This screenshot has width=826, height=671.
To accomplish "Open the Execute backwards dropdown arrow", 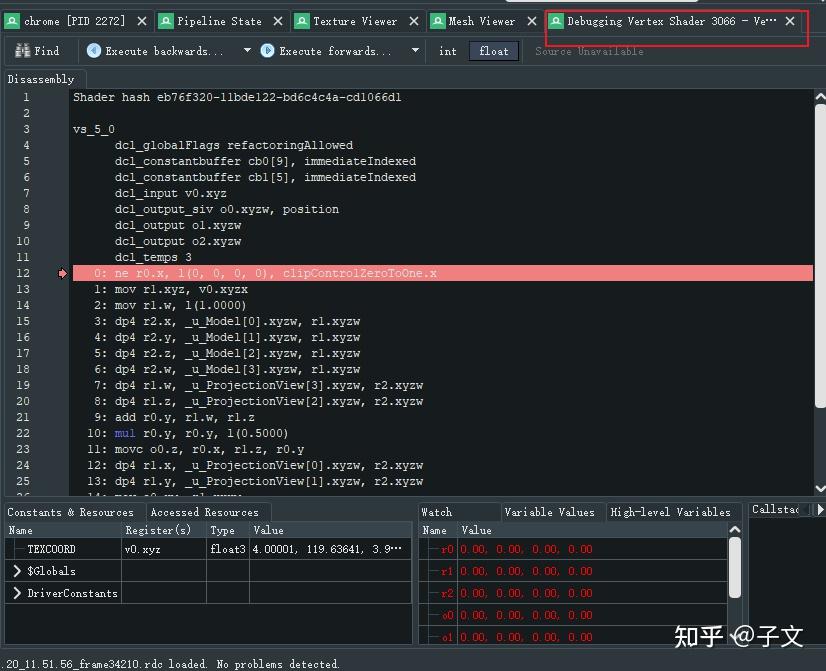I will click(x=245, y=50).
